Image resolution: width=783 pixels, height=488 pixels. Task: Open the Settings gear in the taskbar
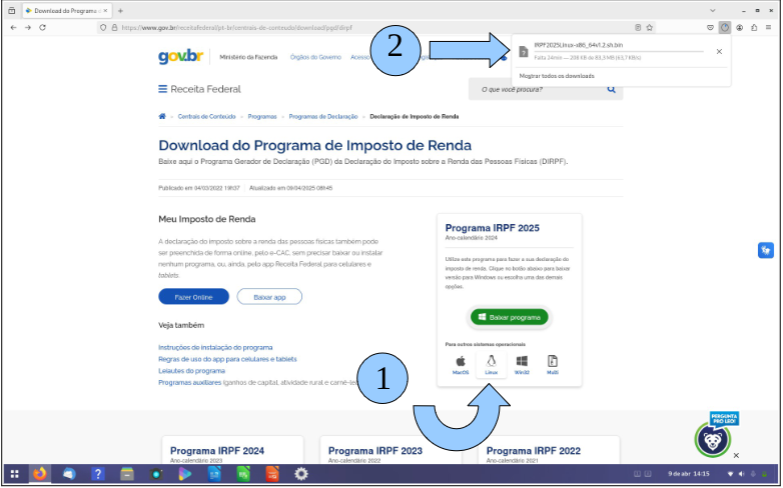[301, 474]
